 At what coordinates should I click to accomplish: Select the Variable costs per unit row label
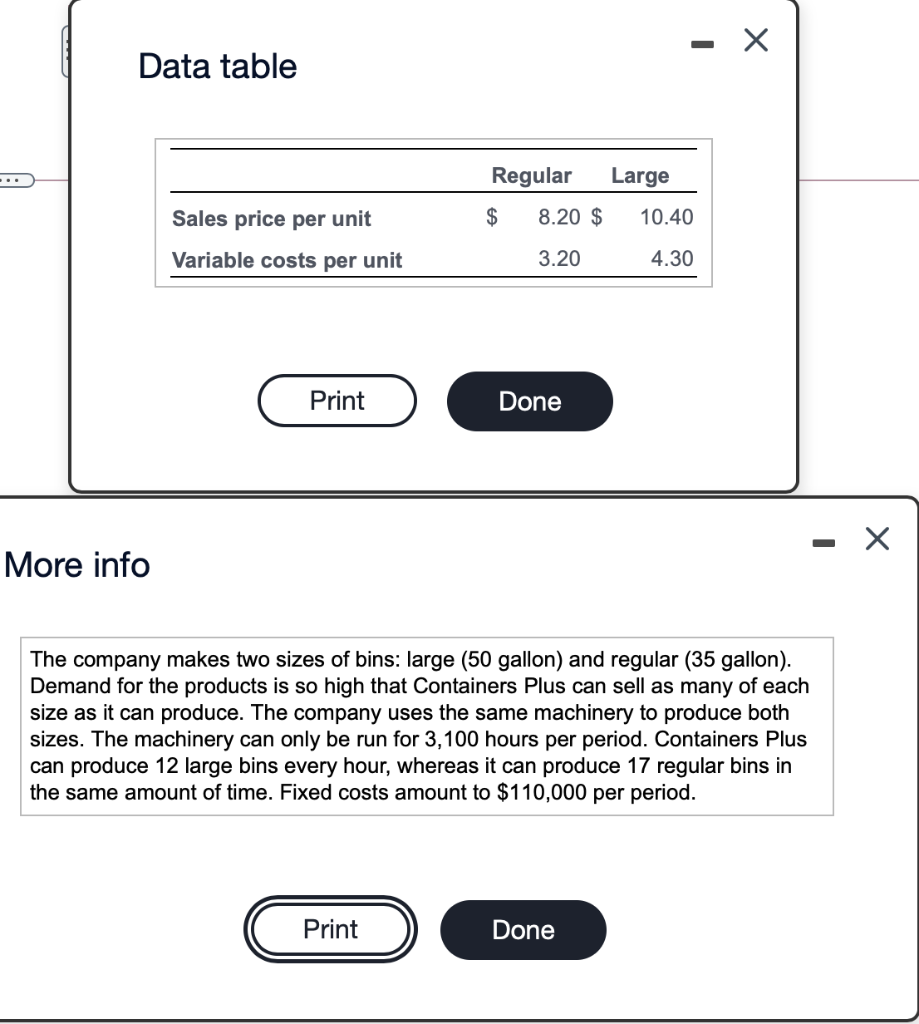[288, 260]
